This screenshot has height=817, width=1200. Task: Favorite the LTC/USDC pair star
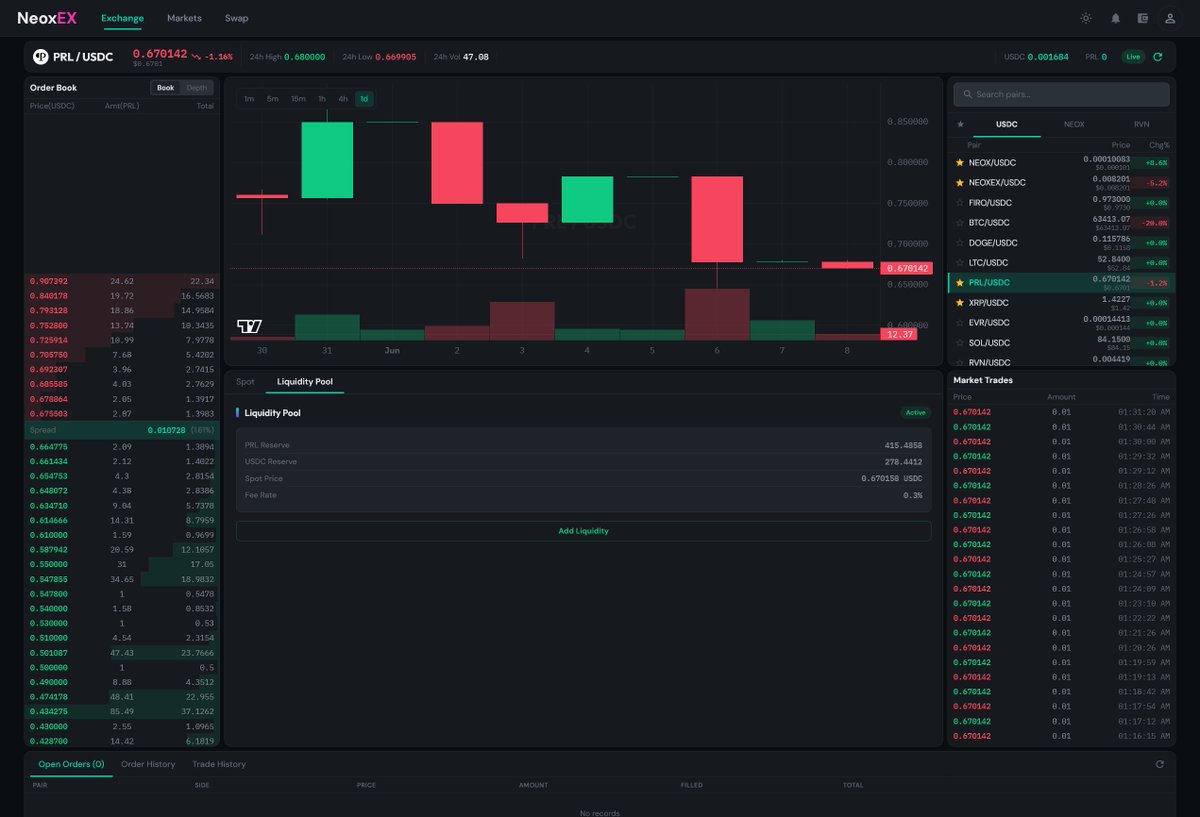tap(960, 262)
